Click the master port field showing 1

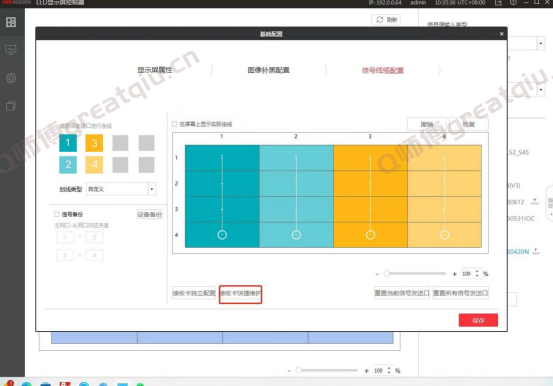point(65,237)
